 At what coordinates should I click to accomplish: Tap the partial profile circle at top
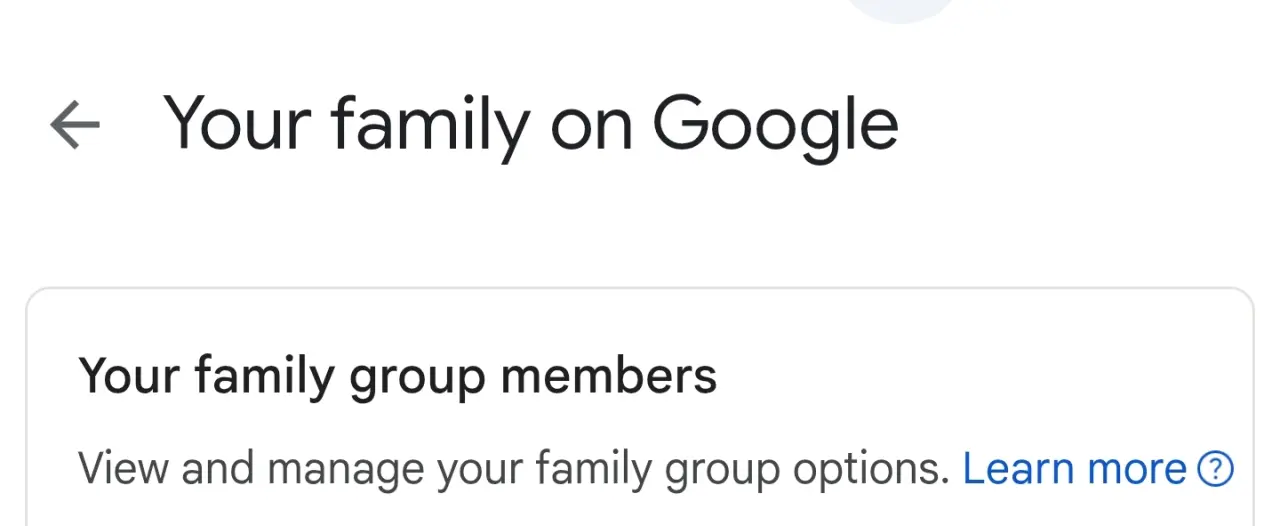pyautogui.click(x=900, y=10)
